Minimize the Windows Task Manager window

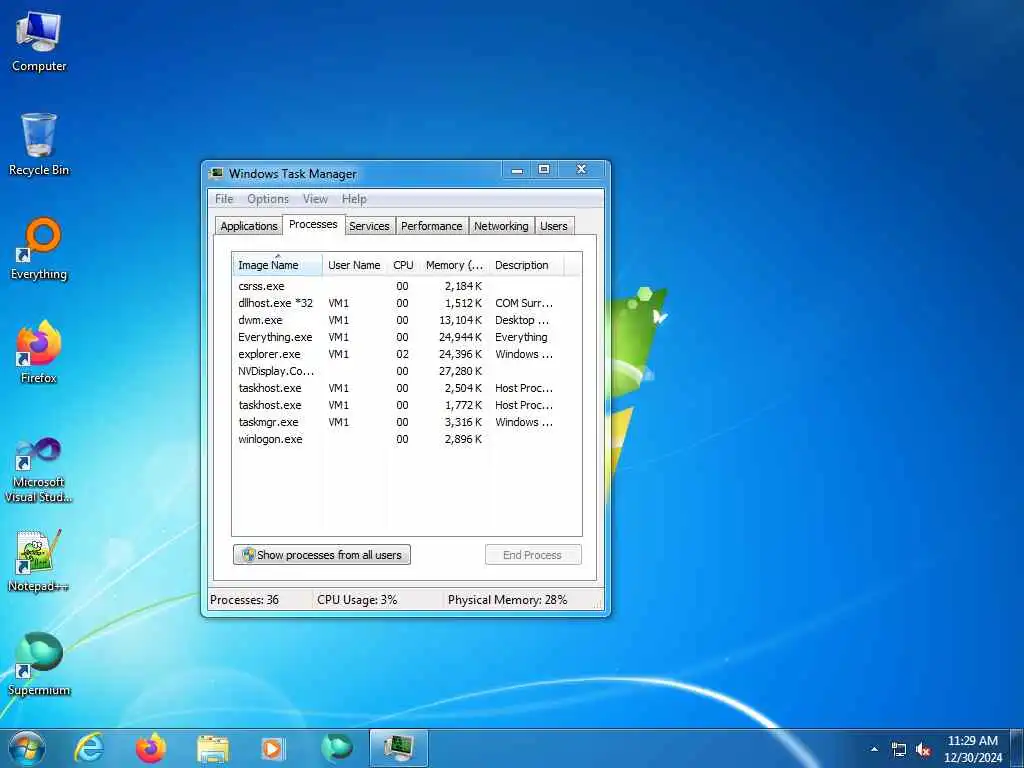pyautogui.click(x=517, y=170)
